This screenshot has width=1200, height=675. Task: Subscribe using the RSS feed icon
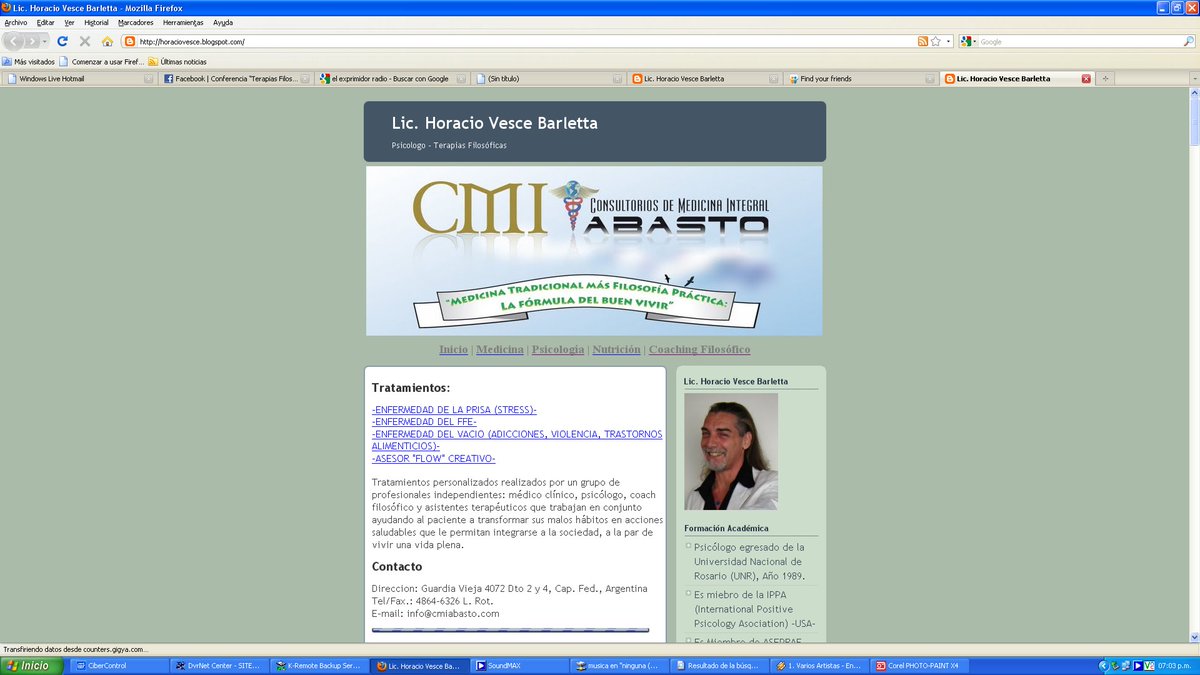923,42
